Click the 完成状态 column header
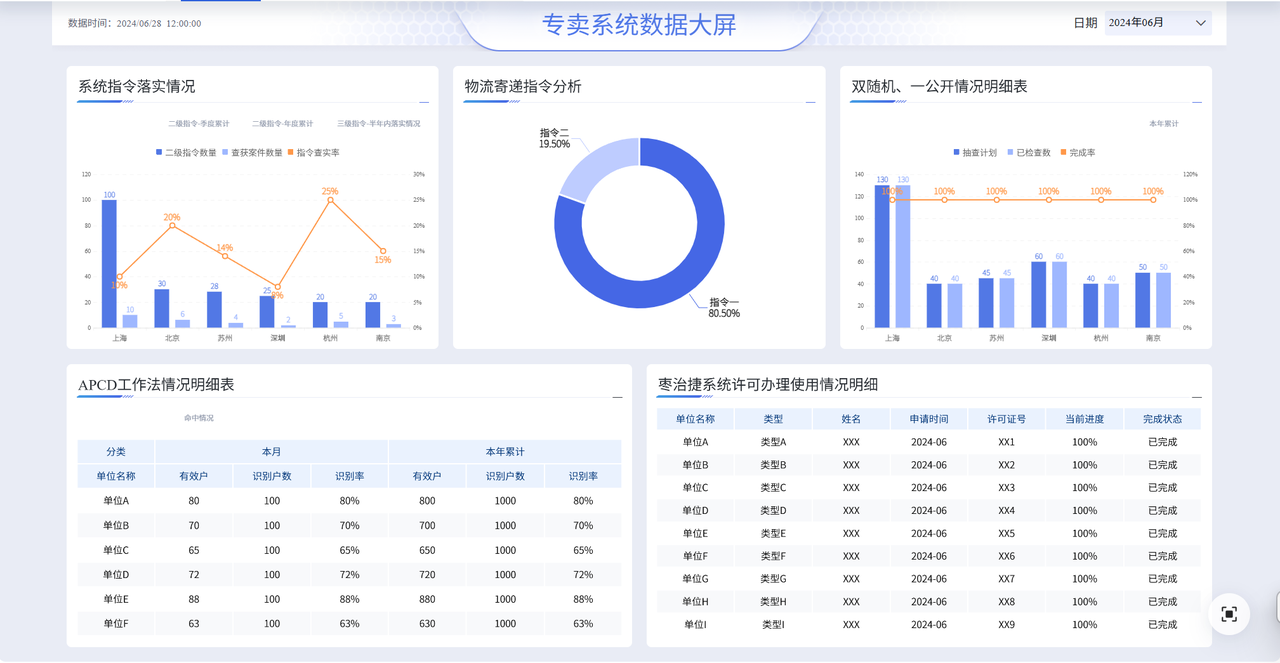The image size is (1280, 663). pyautogui.click(x=1163, y=419)
